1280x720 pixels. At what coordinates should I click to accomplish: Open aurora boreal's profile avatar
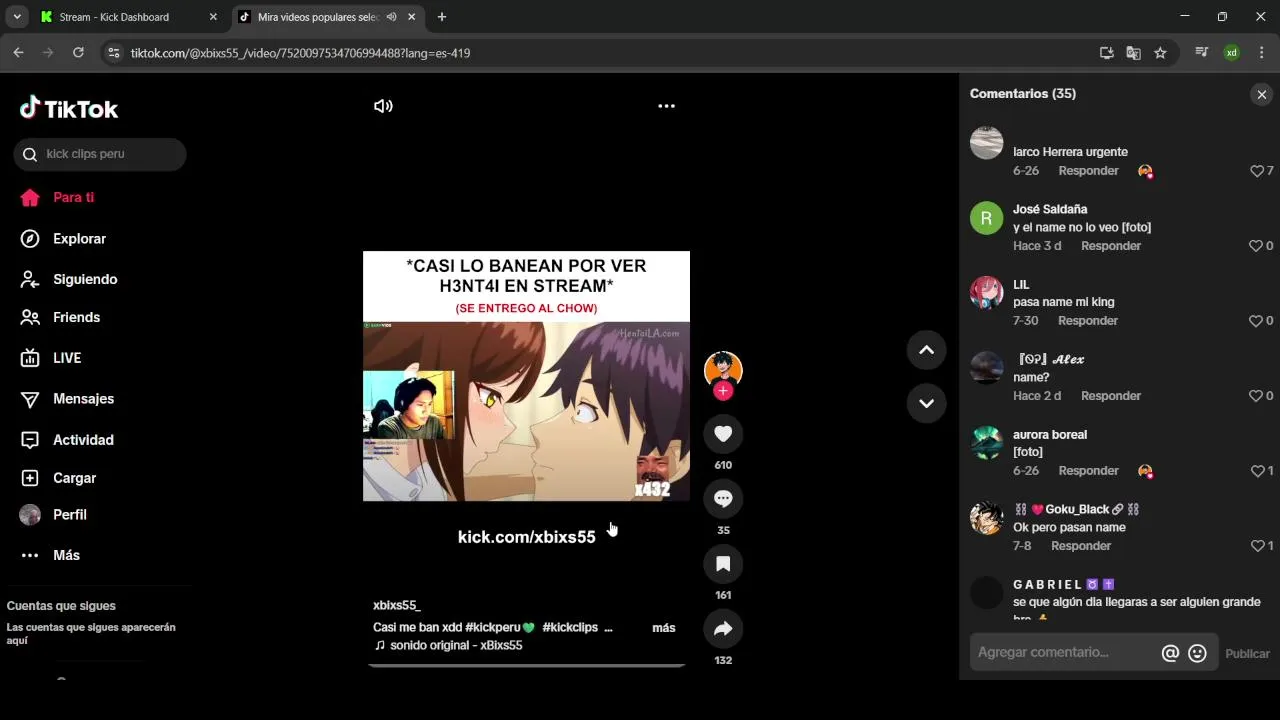(986, 443)
